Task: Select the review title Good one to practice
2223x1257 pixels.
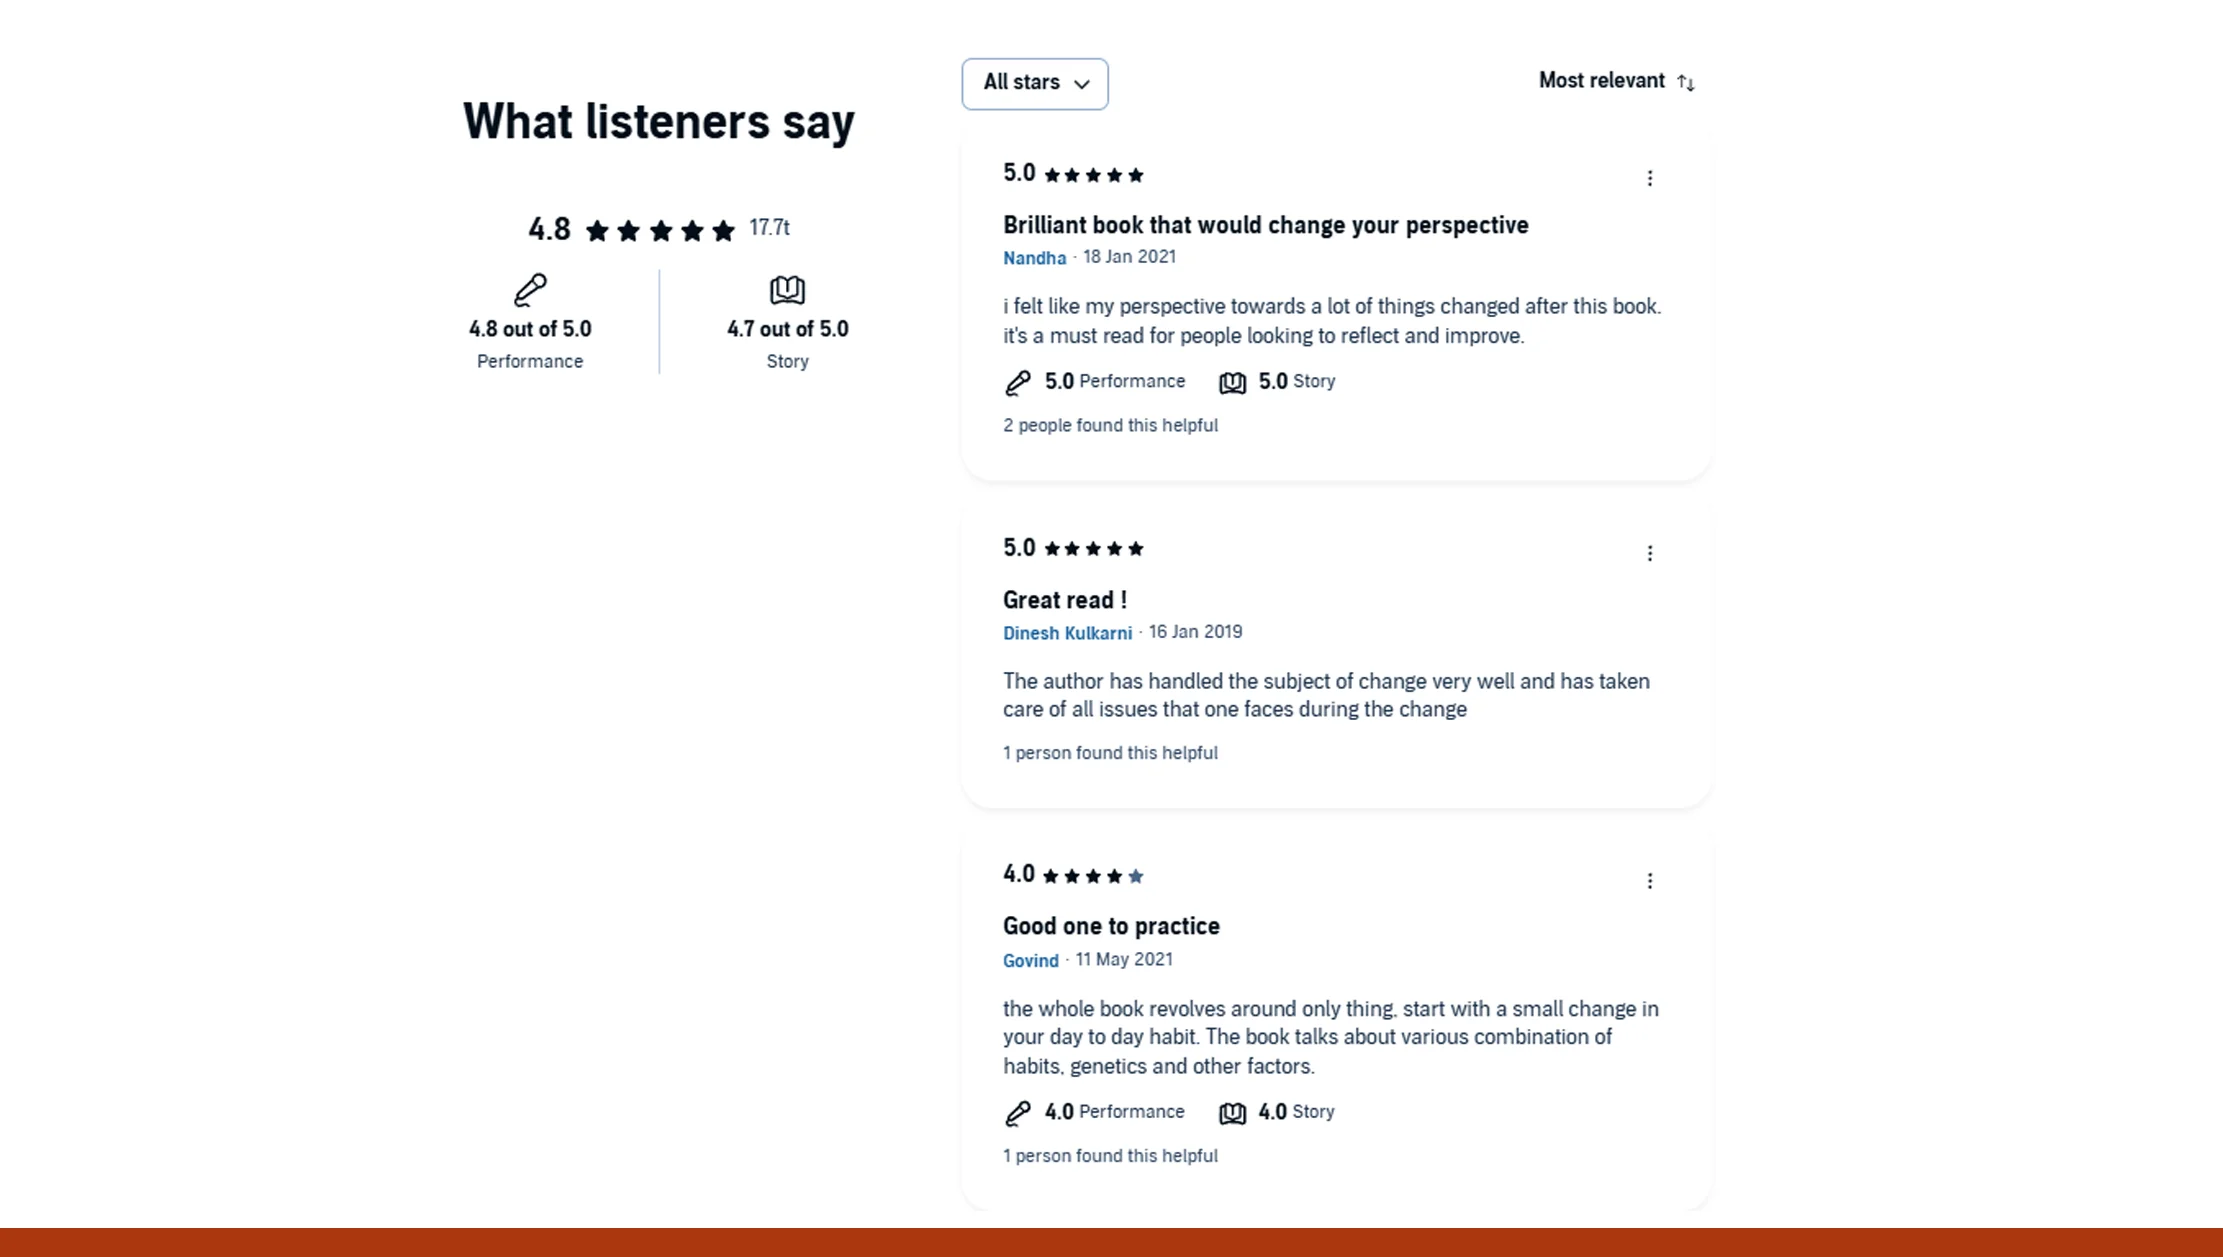Action: 1111,926
